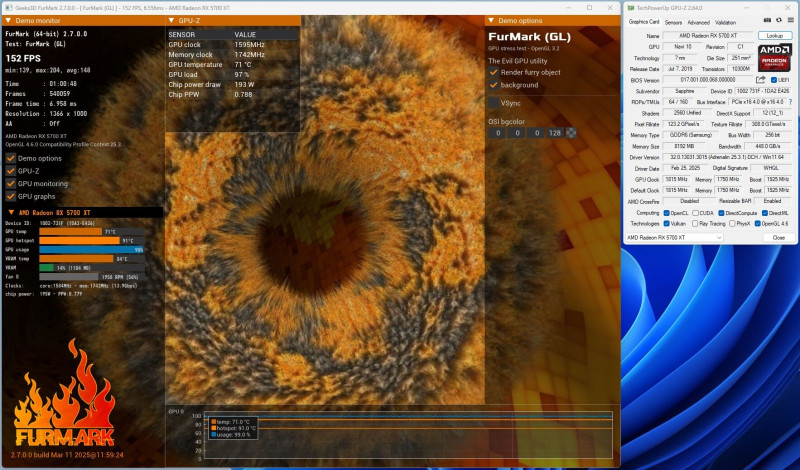Click the GPU temp orange bar
Image resolution: width=800 pixels, height=470 pixels.
pyautogui.click(x=71, y=232)
